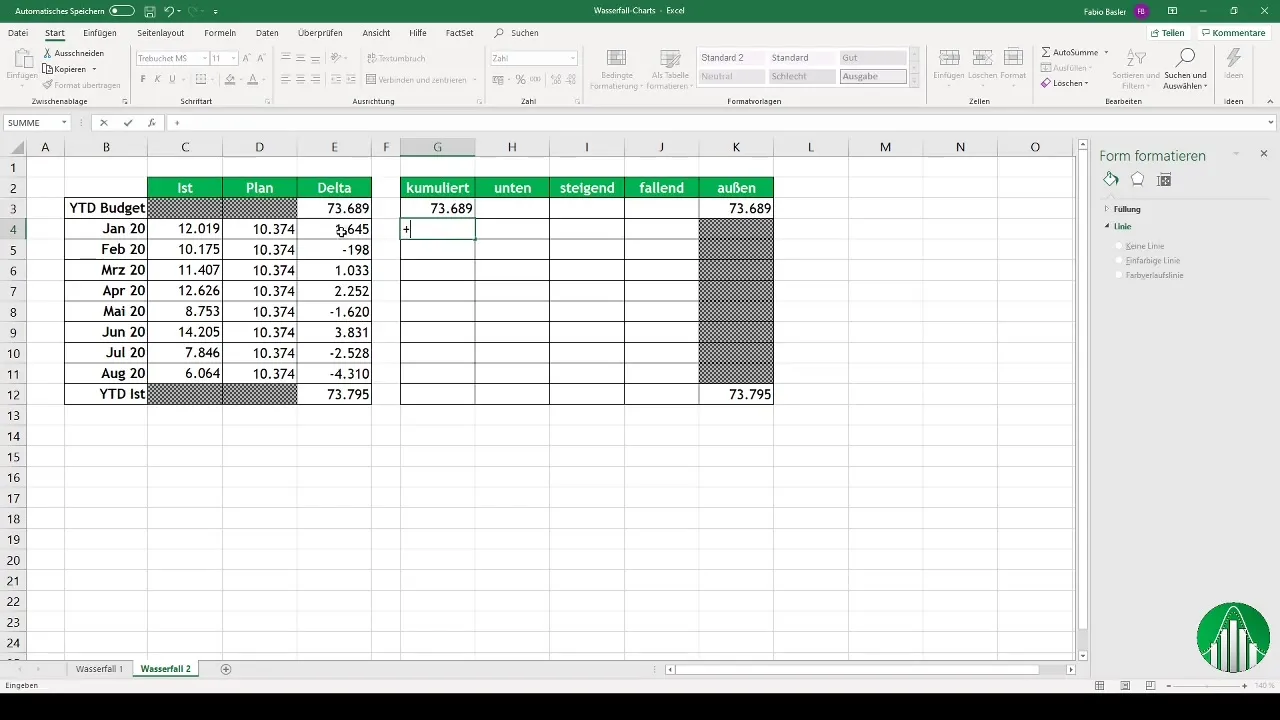Open the Quick Access Toolbar customize arrow

(216, 11)
